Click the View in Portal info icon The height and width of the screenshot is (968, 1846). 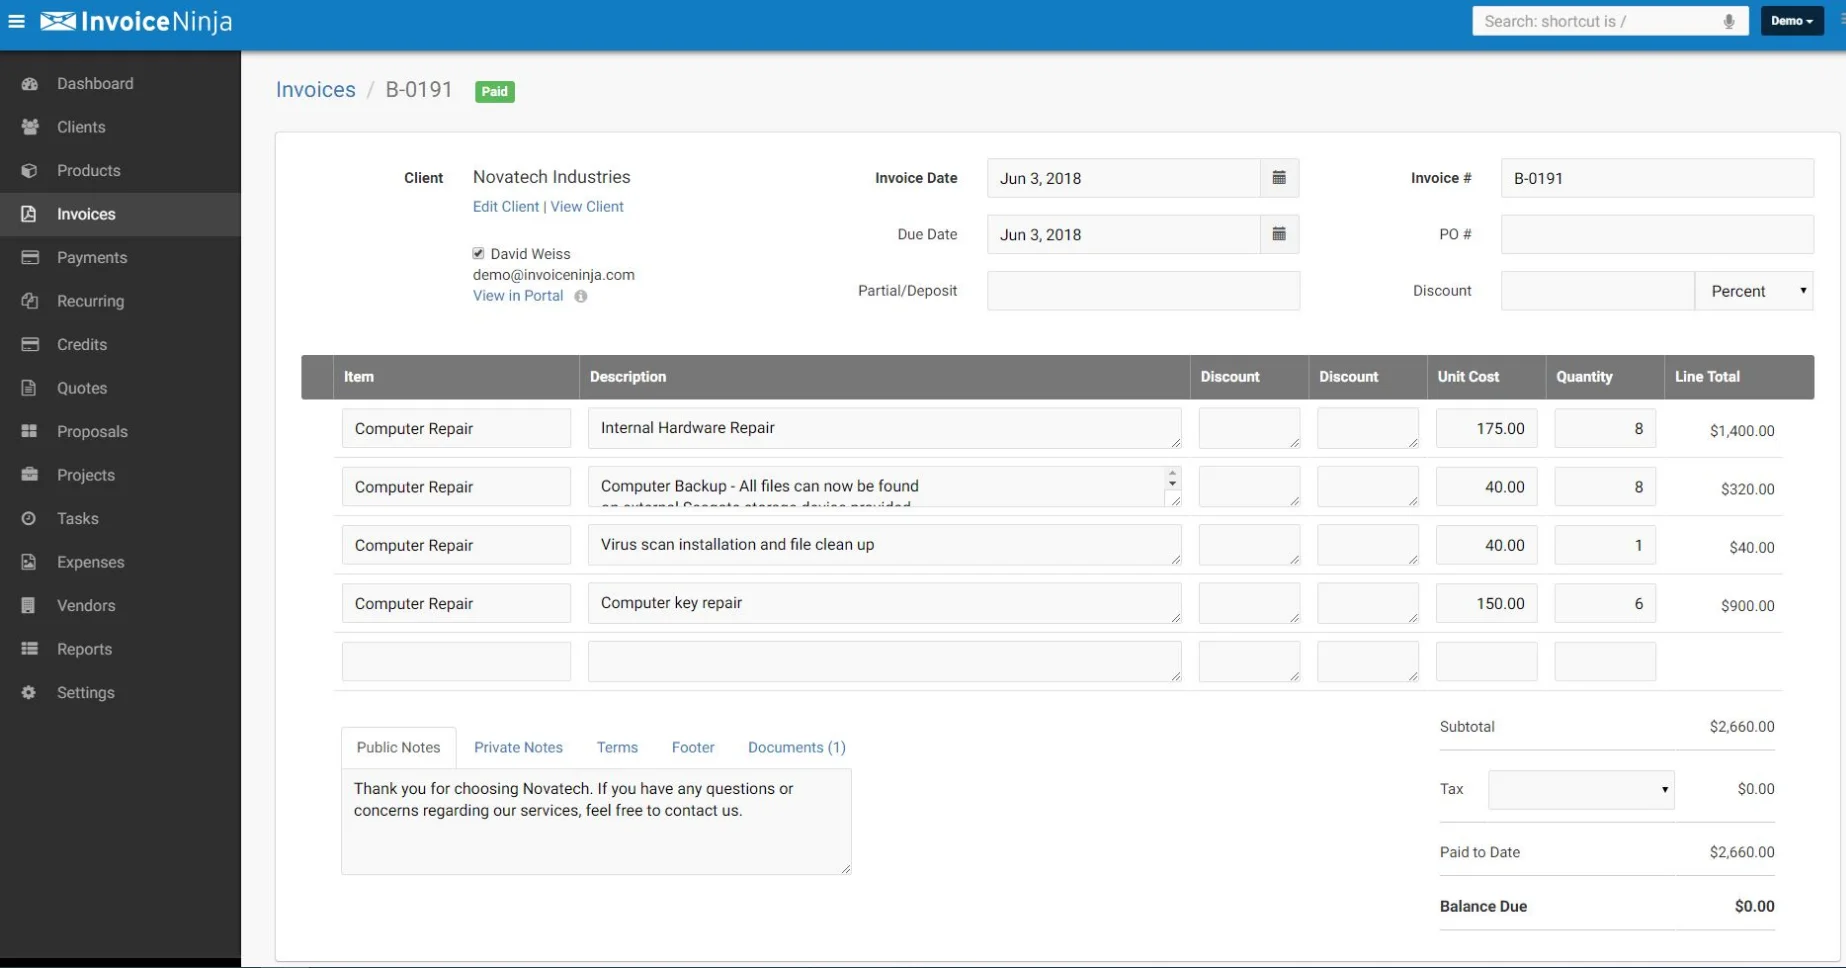coord(581,296)
